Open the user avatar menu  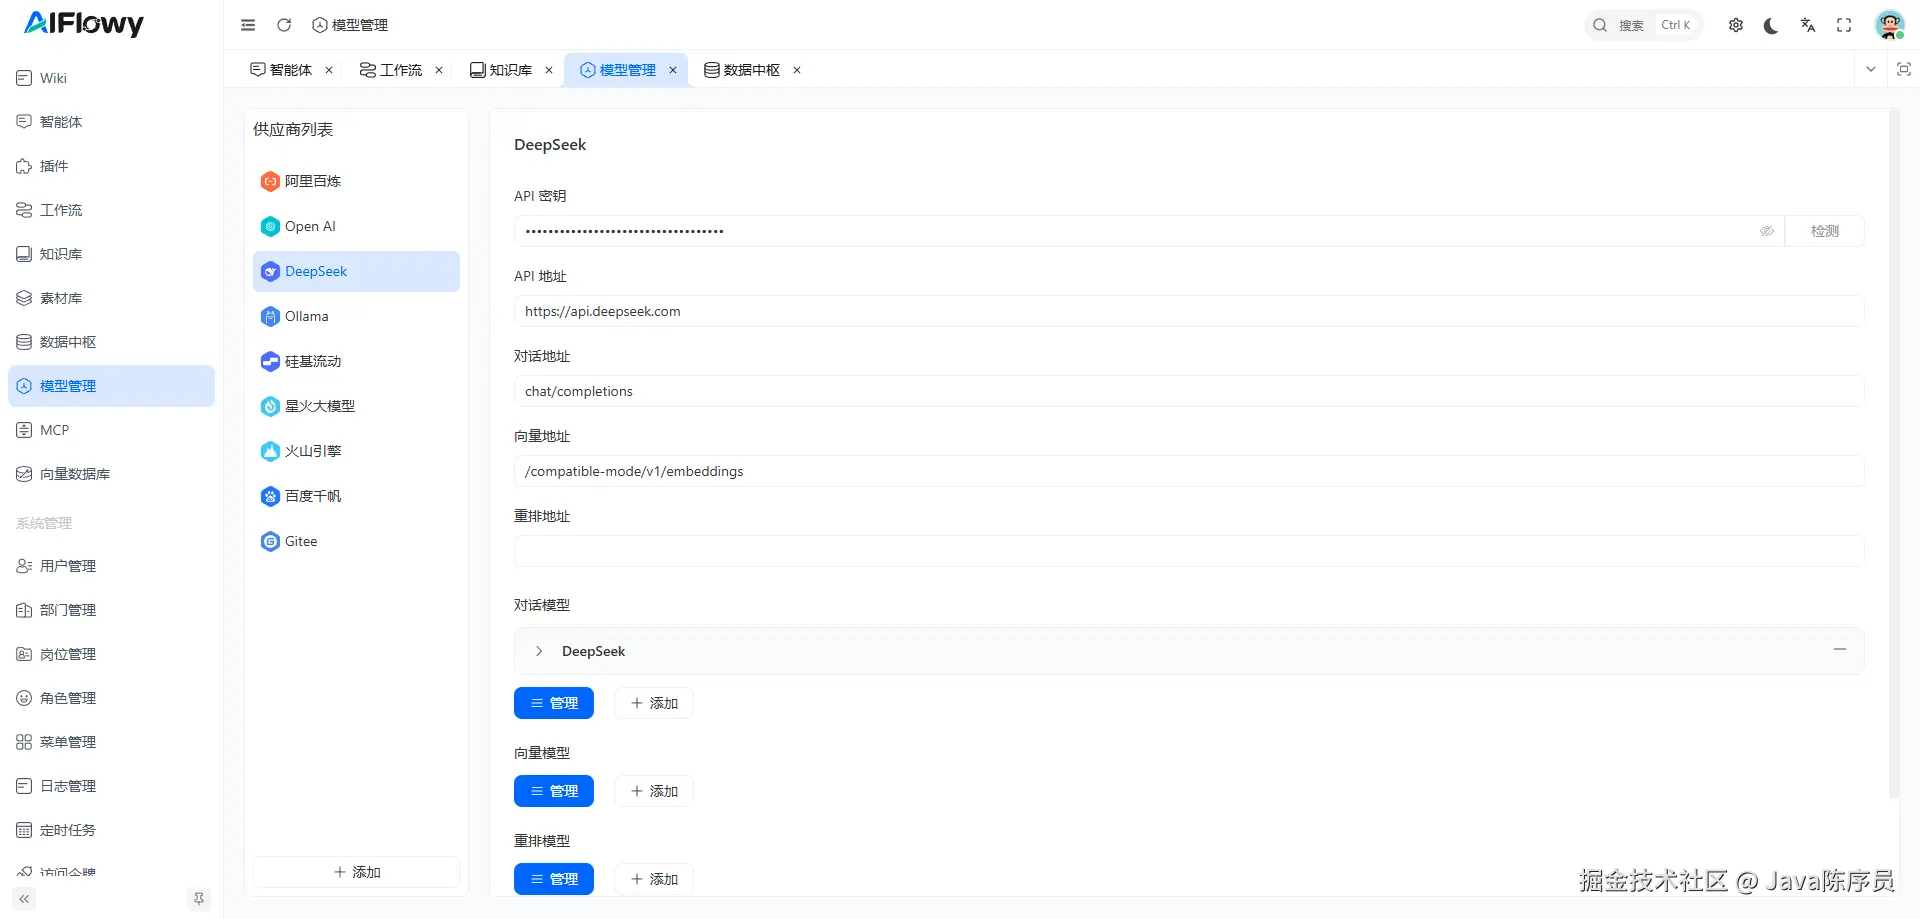click(1889, 25)
